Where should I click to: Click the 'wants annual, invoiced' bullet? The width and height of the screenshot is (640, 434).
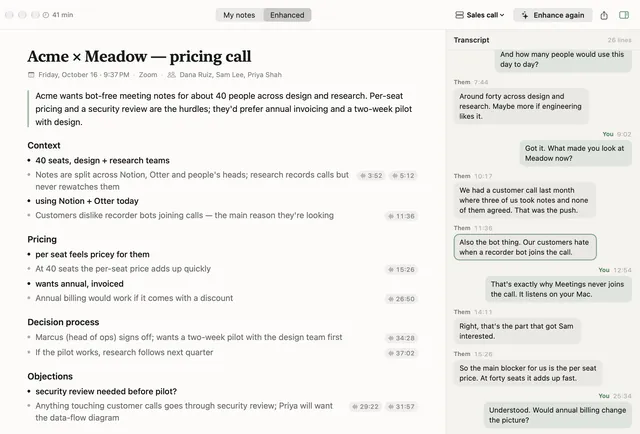79,284
